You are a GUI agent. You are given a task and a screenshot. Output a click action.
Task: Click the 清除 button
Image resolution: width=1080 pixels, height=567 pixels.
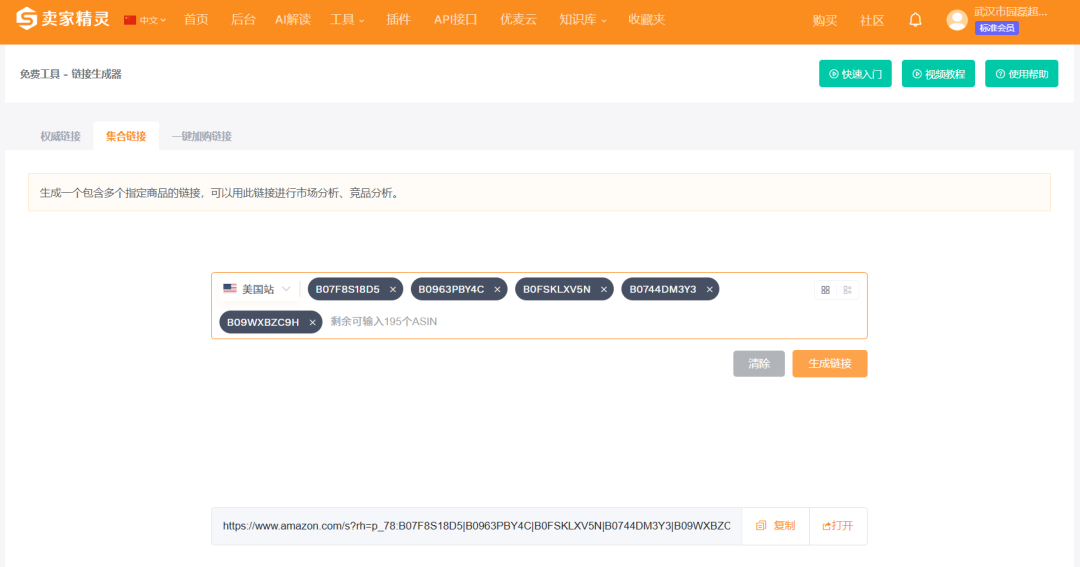[759, 364]
